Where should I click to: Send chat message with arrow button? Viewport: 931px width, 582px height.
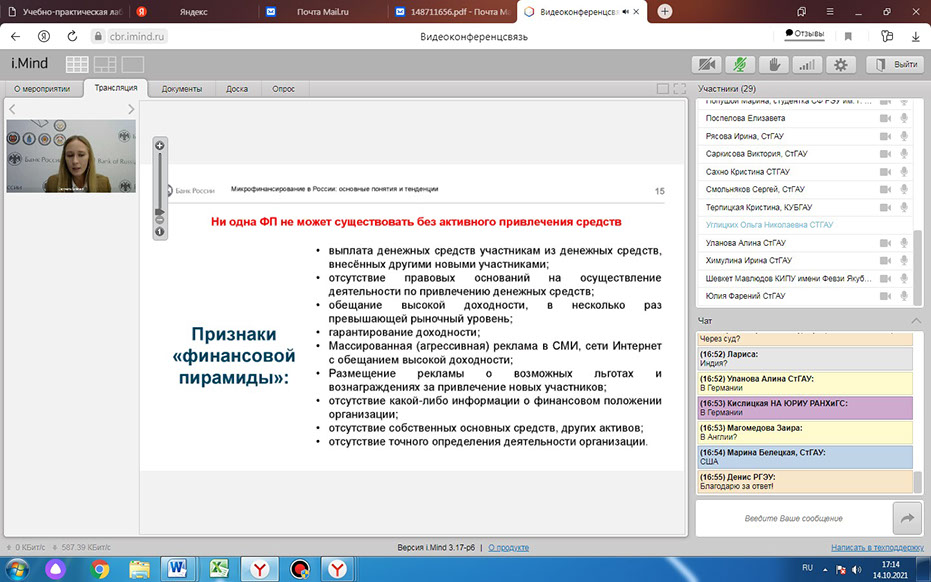pos(908,518)
